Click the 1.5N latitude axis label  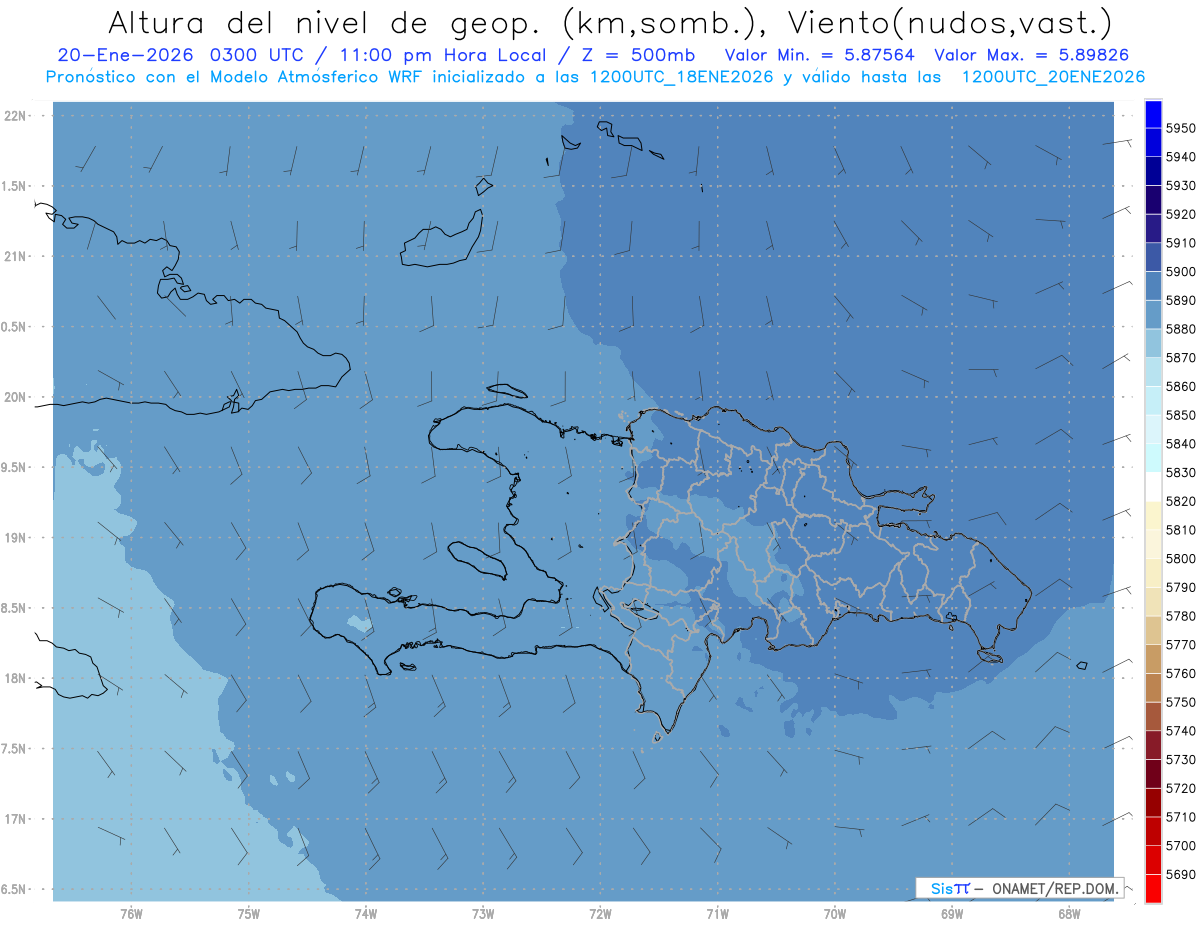coord(14,186)
